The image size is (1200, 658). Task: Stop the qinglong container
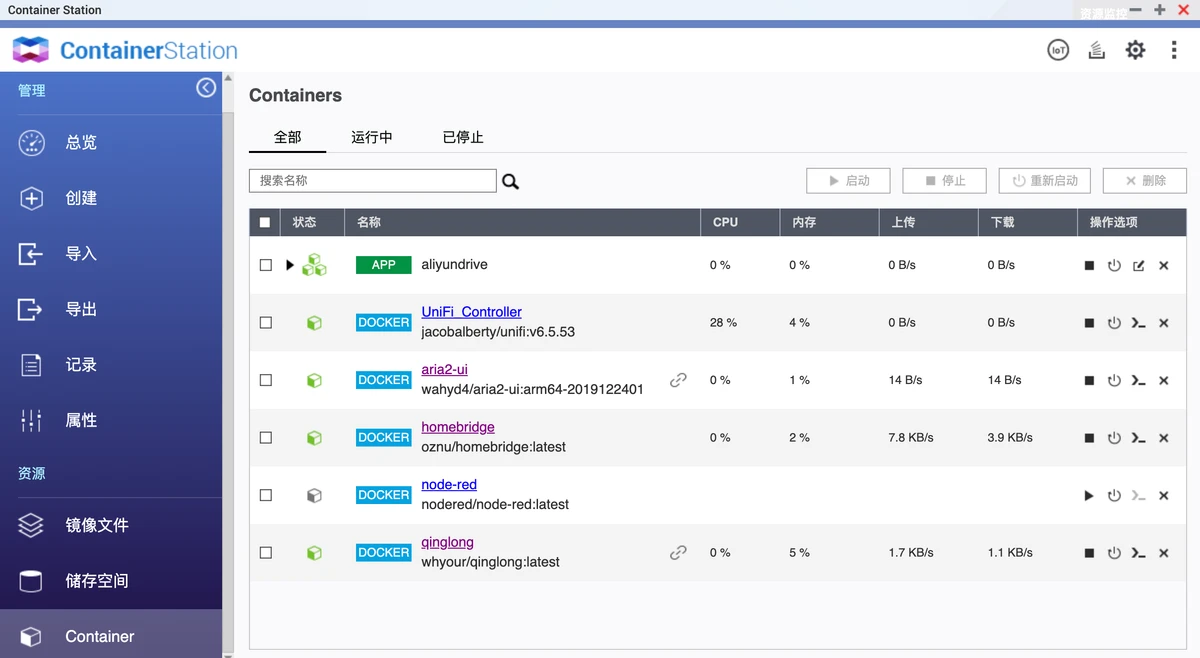click(x=1089, y=553)
